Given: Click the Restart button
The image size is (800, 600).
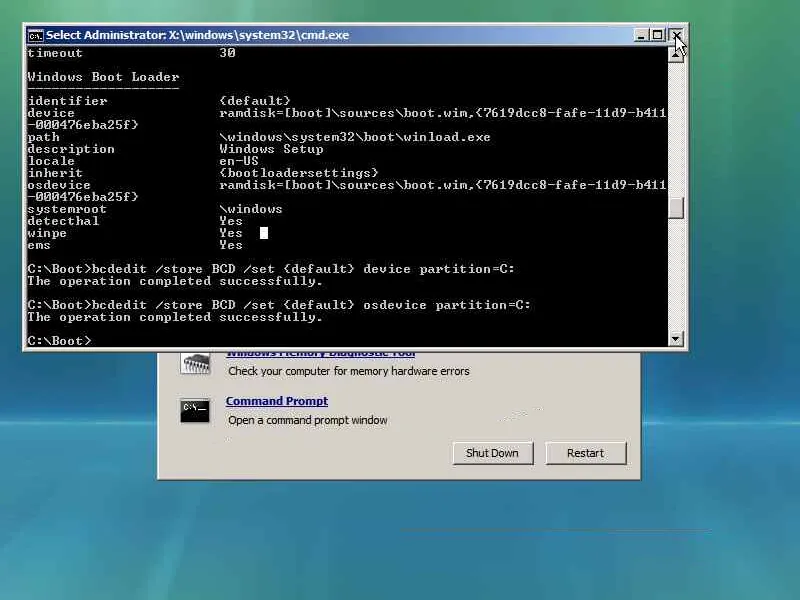Looking at the screenshot, I should [585, 453].
